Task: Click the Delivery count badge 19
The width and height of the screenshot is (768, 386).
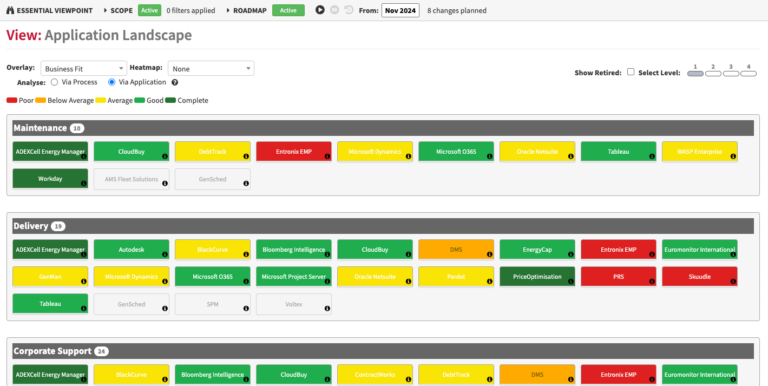Action: [x=58, y=226]
